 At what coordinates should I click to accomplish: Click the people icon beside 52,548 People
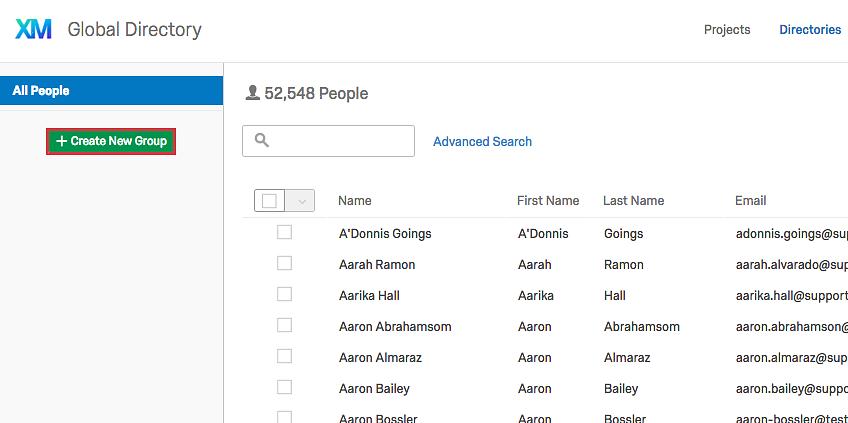tap(252, 93)
